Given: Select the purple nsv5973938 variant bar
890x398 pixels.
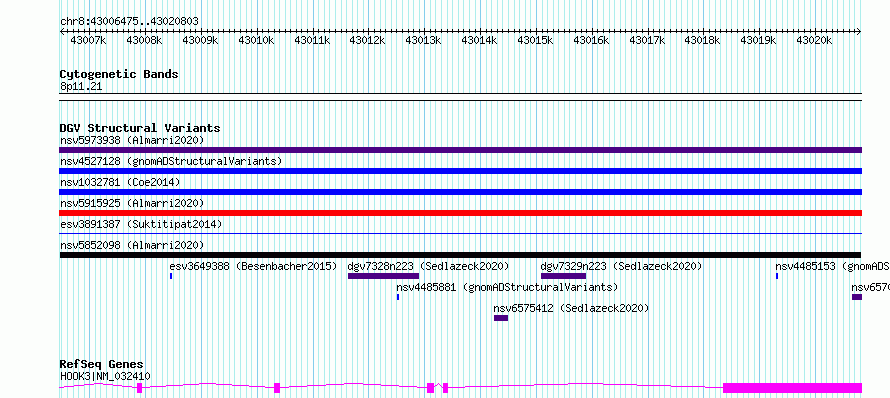Looking at the screenshot, I should (x=460, y=150).
